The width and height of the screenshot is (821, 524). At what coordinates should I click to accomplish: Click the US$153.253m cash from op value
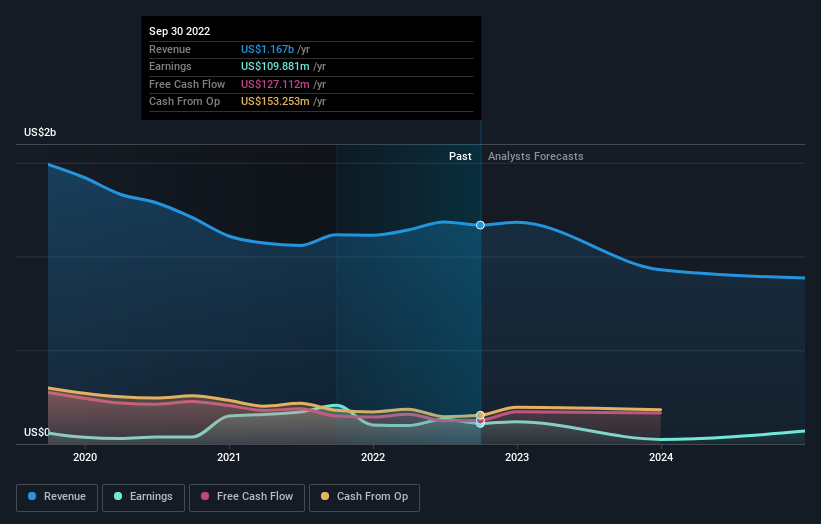click(275, 102)
